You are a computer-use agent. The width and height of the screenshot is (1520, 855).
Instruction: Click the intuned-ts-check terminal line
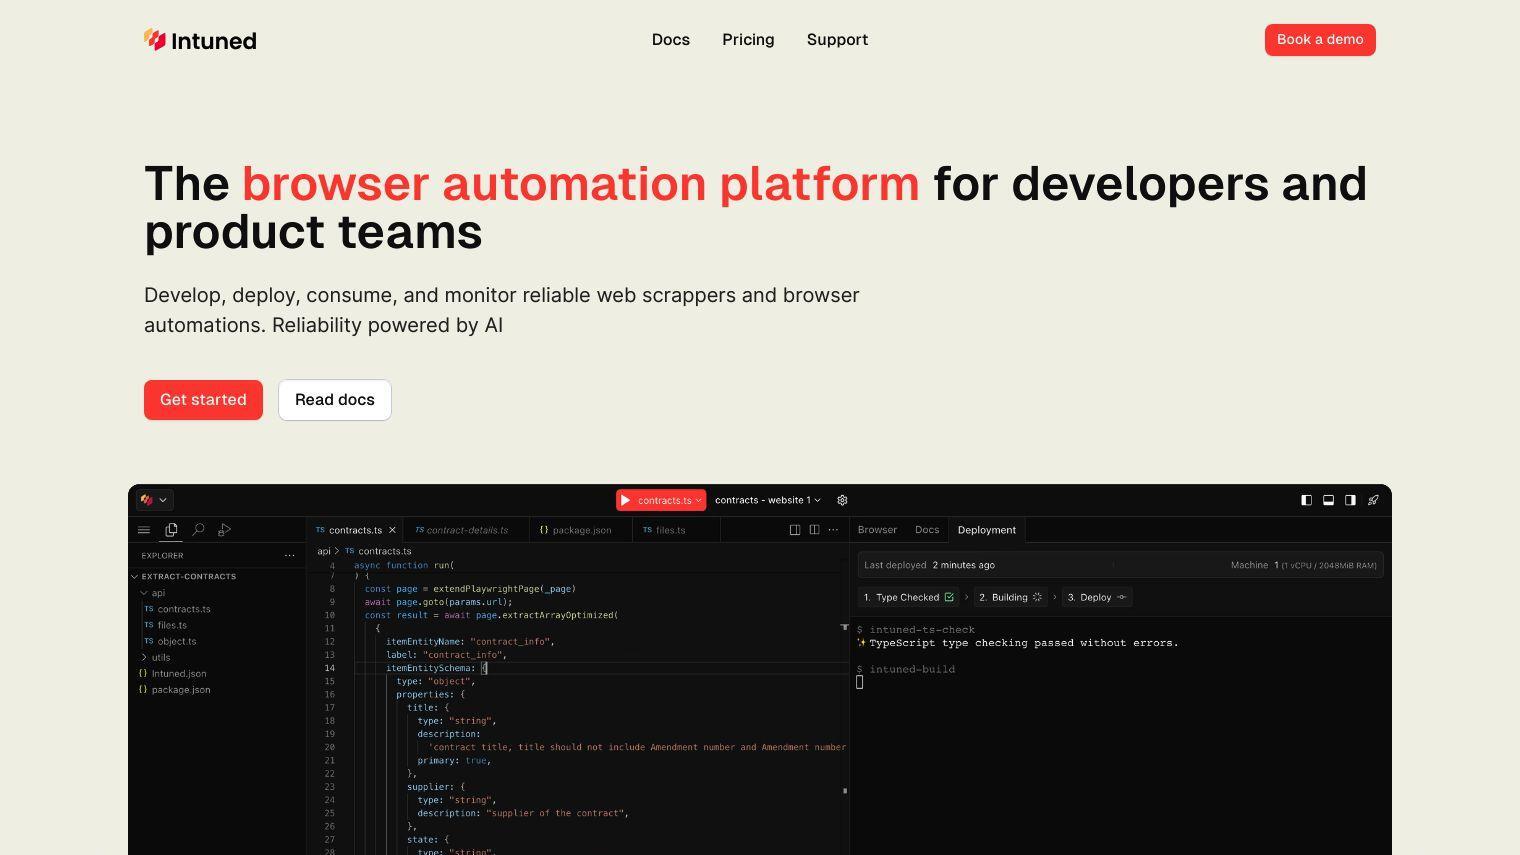pos(915,630)
